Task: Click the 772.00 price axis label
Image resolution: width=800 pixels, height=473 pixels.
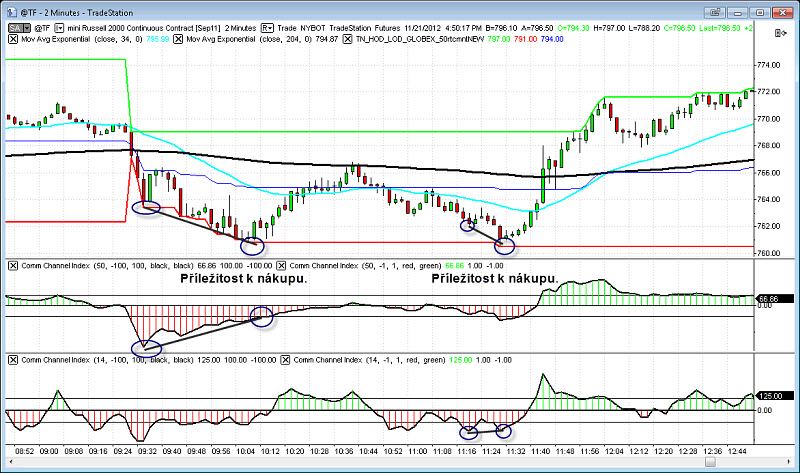Action: (x=769, y=92)
